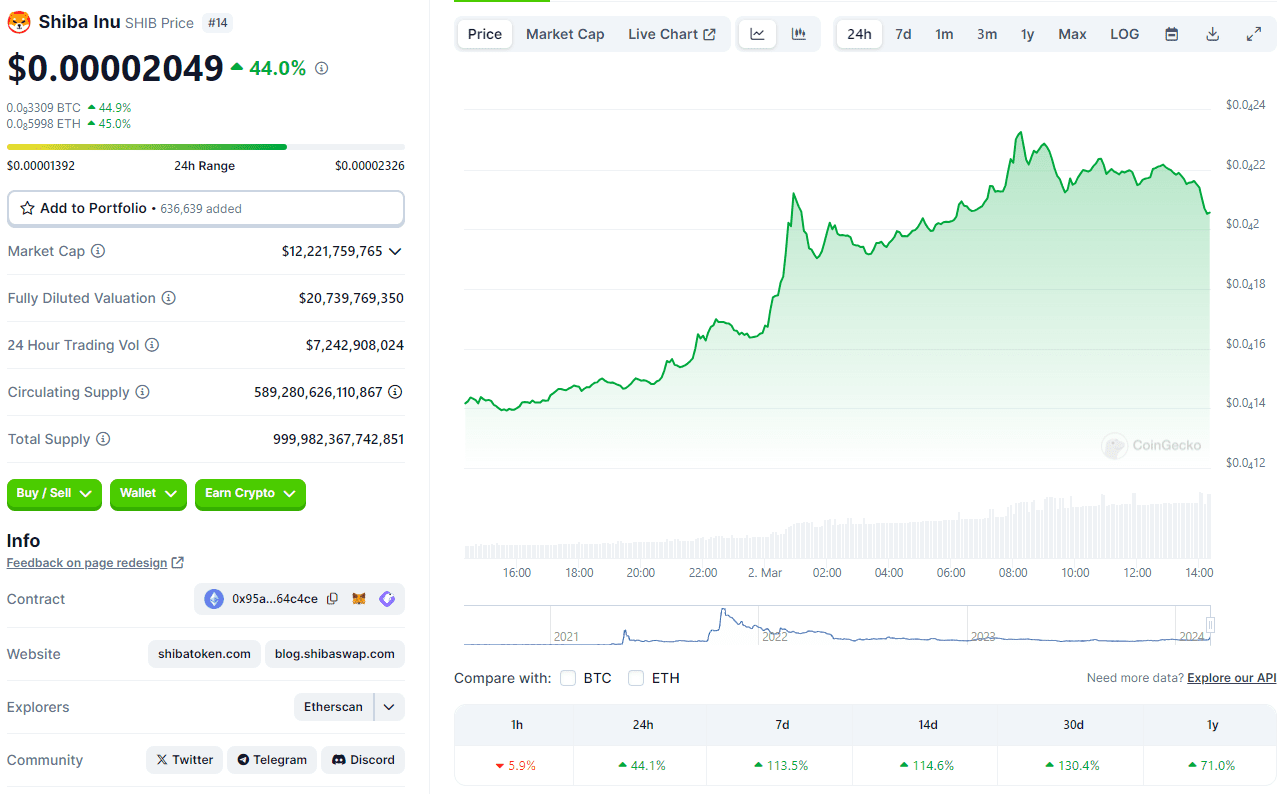Image resolution: width=1287 pixels, height=794 pixels.
Task: Show 24 Hour Trading Vol info icon
Action: [152, 345]
